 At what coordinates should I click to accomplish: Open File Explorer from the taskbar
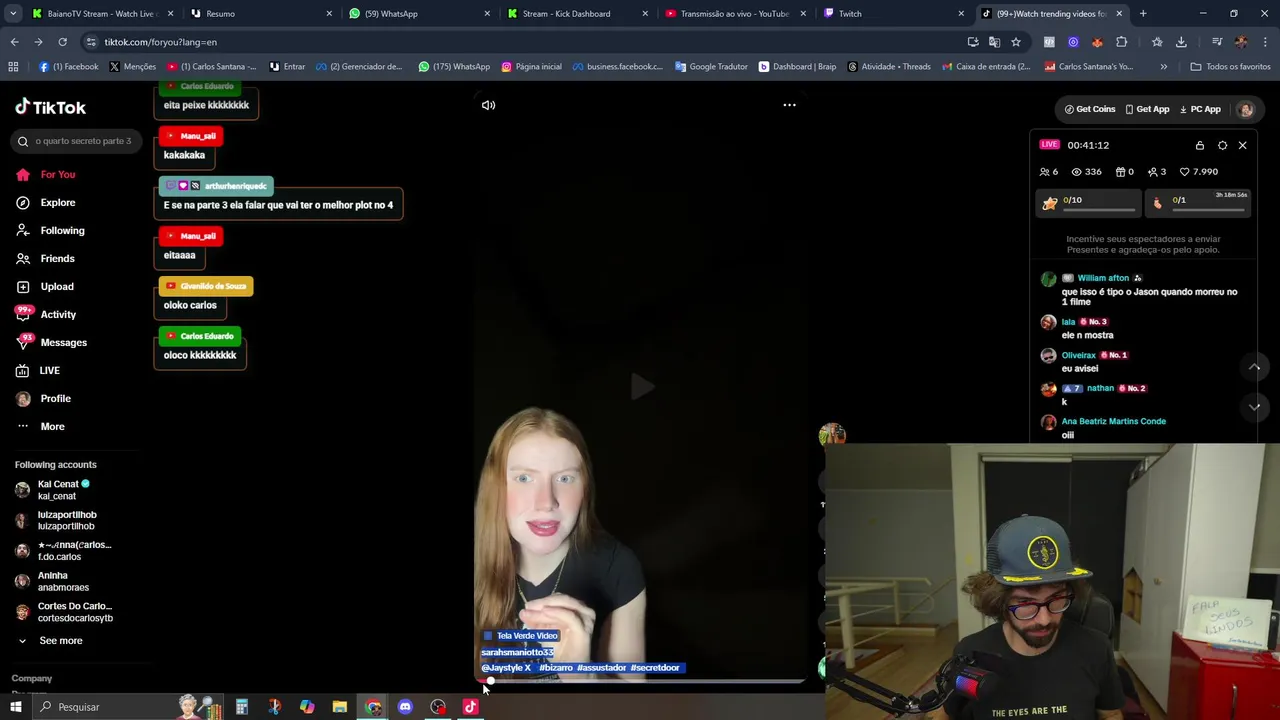(340, 707)
